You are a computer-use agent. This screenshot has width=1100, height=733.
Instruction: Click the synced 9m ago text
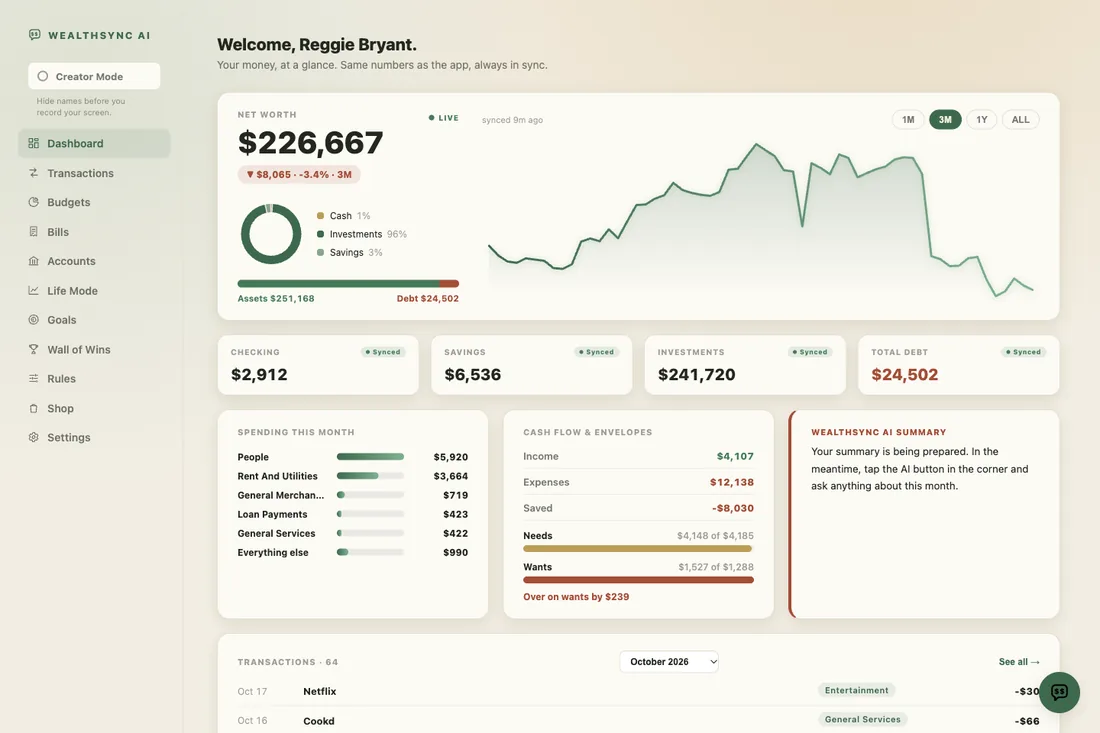point(512,120)
